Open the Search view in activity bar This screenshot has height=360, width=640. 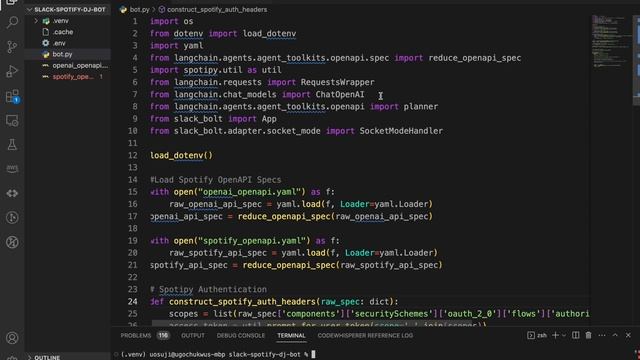[12, 22]
